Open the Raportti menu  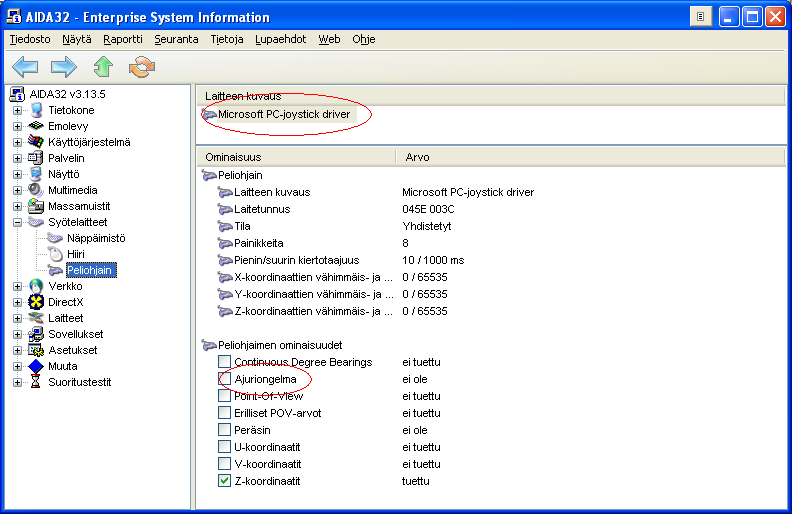(x=123, y=39)
